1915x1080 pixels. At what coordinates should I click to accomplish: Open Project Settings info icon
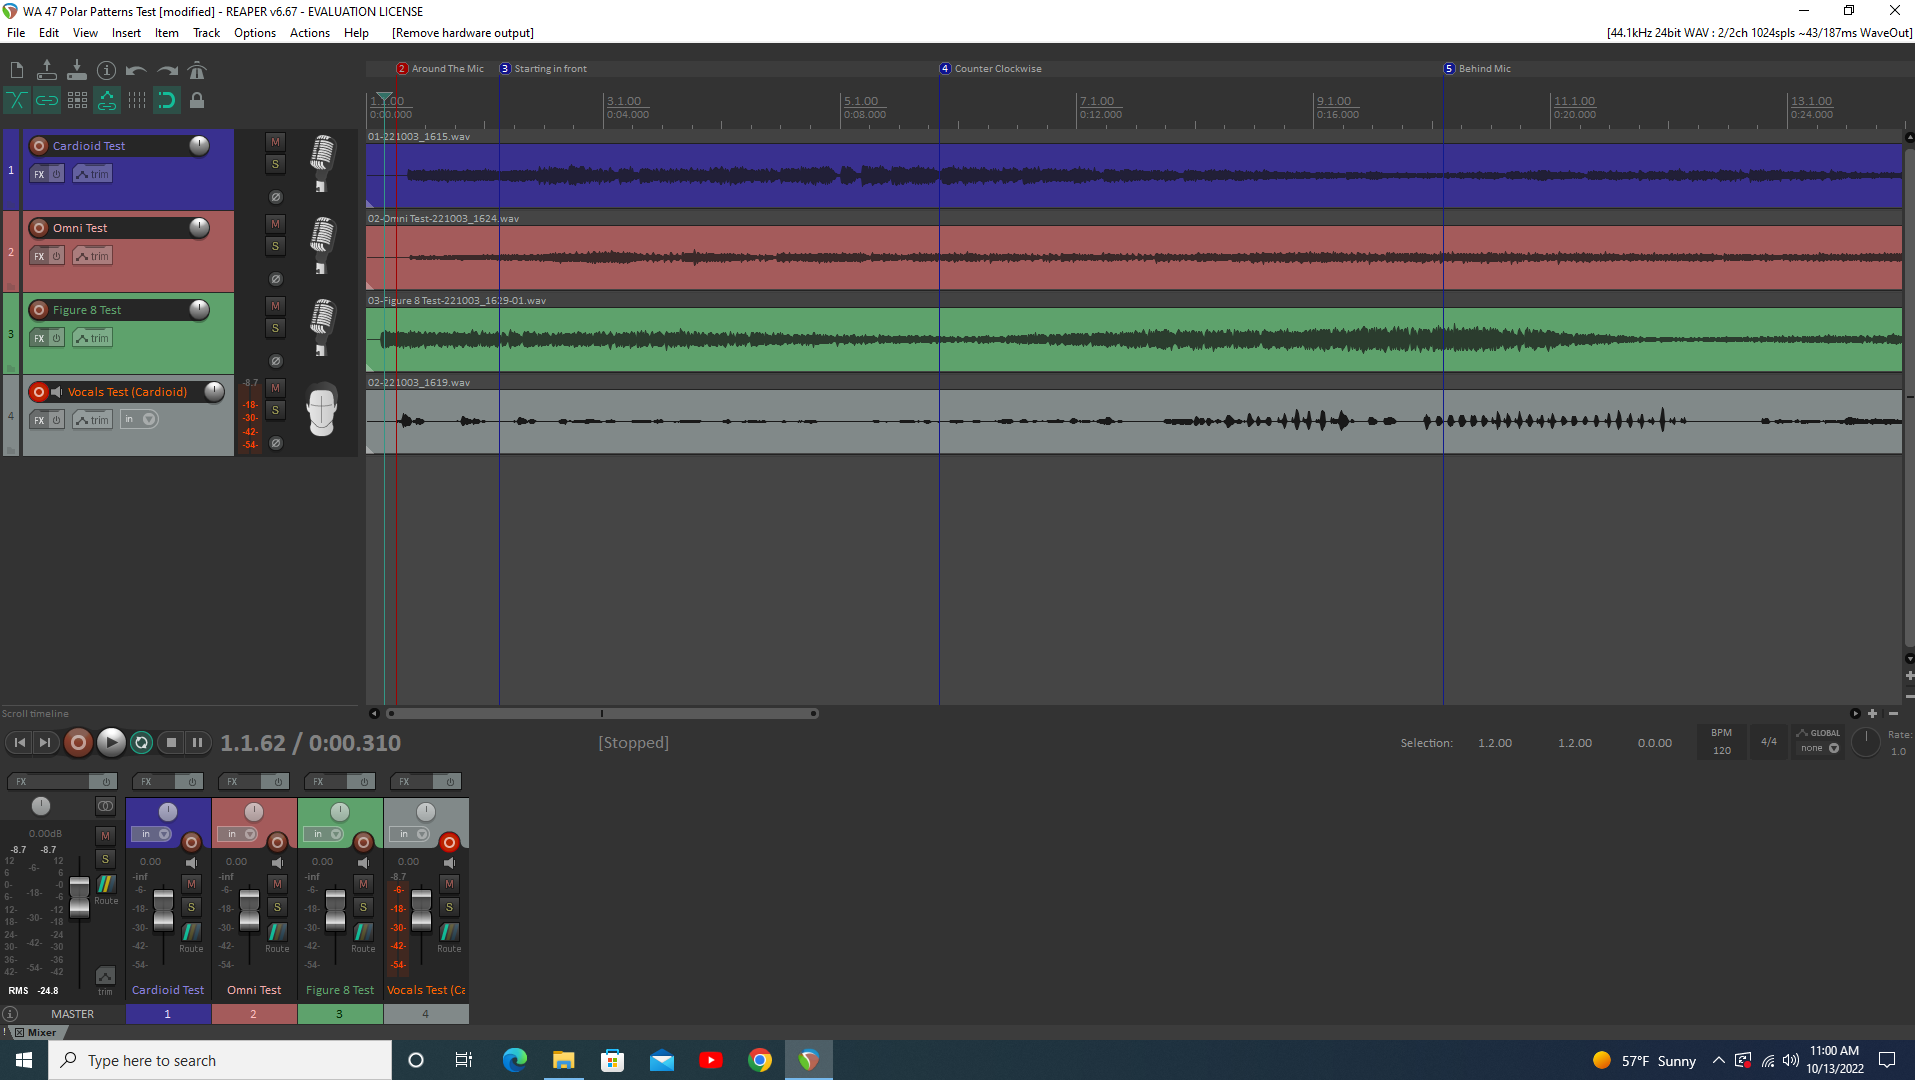(107, 70)
